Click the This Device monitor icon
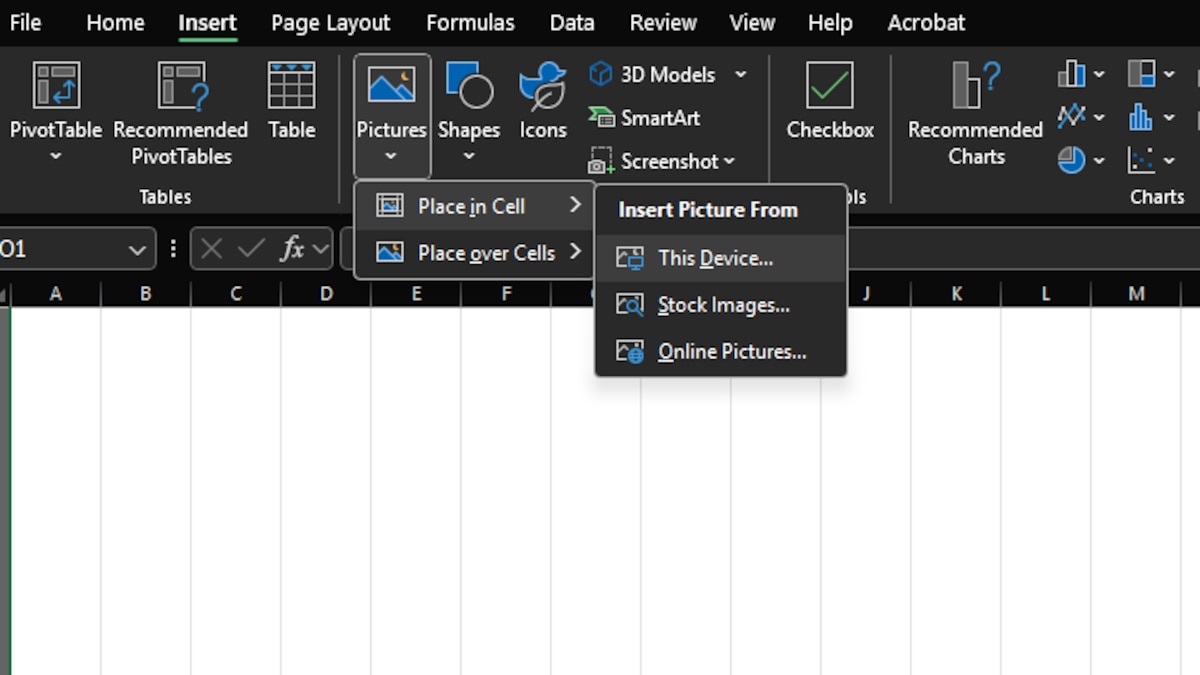Viewport: 1200px width, 675px height. pos(630,258)
